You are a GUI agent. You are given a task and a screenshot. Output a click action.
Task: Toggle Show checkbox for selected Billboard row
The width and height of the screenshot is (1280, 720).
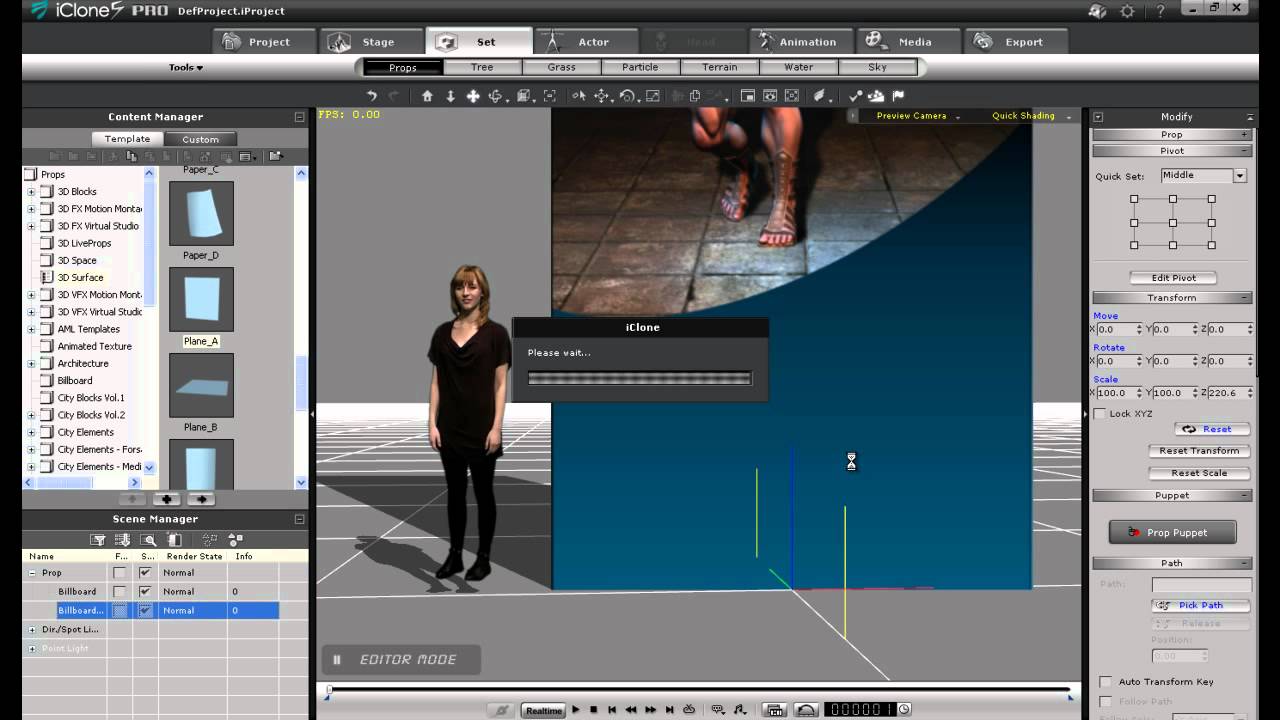pyautogui.click(x=146, y=610)
